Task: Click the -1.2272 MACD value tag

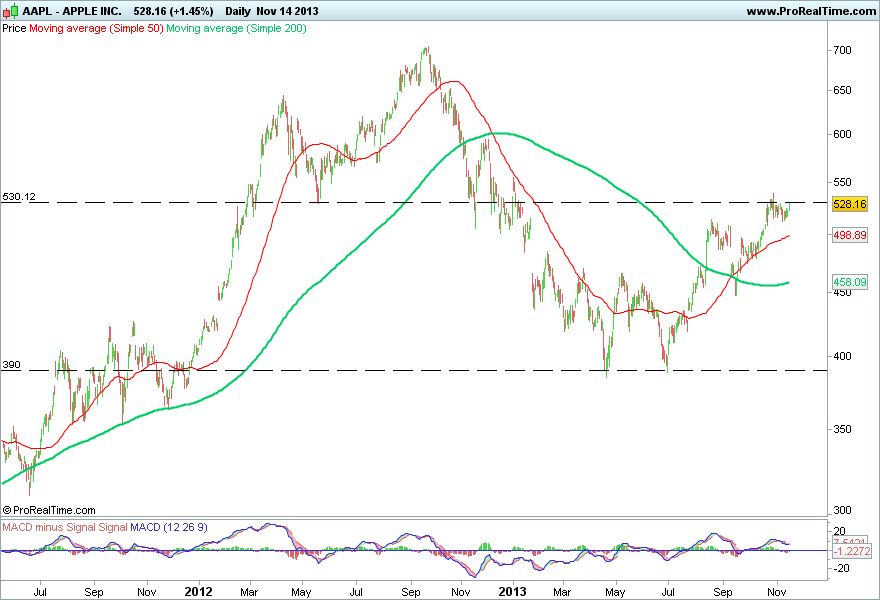Action: point(852,551)
